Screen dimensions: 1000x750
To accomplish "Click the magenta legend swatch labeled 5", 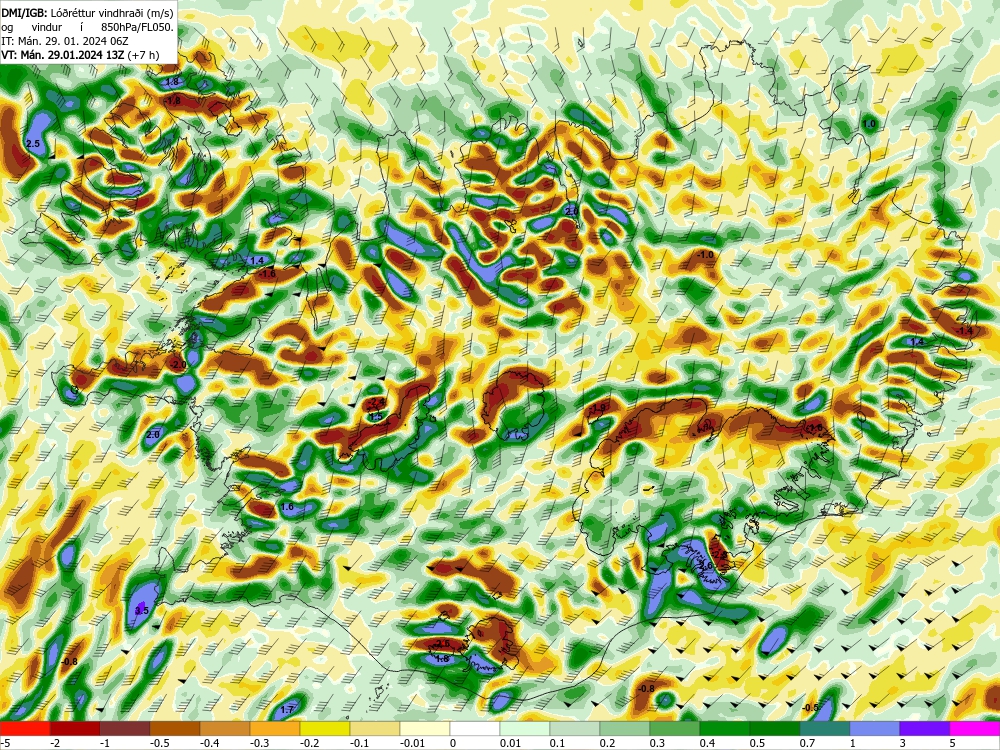I will tap(975, 729).
